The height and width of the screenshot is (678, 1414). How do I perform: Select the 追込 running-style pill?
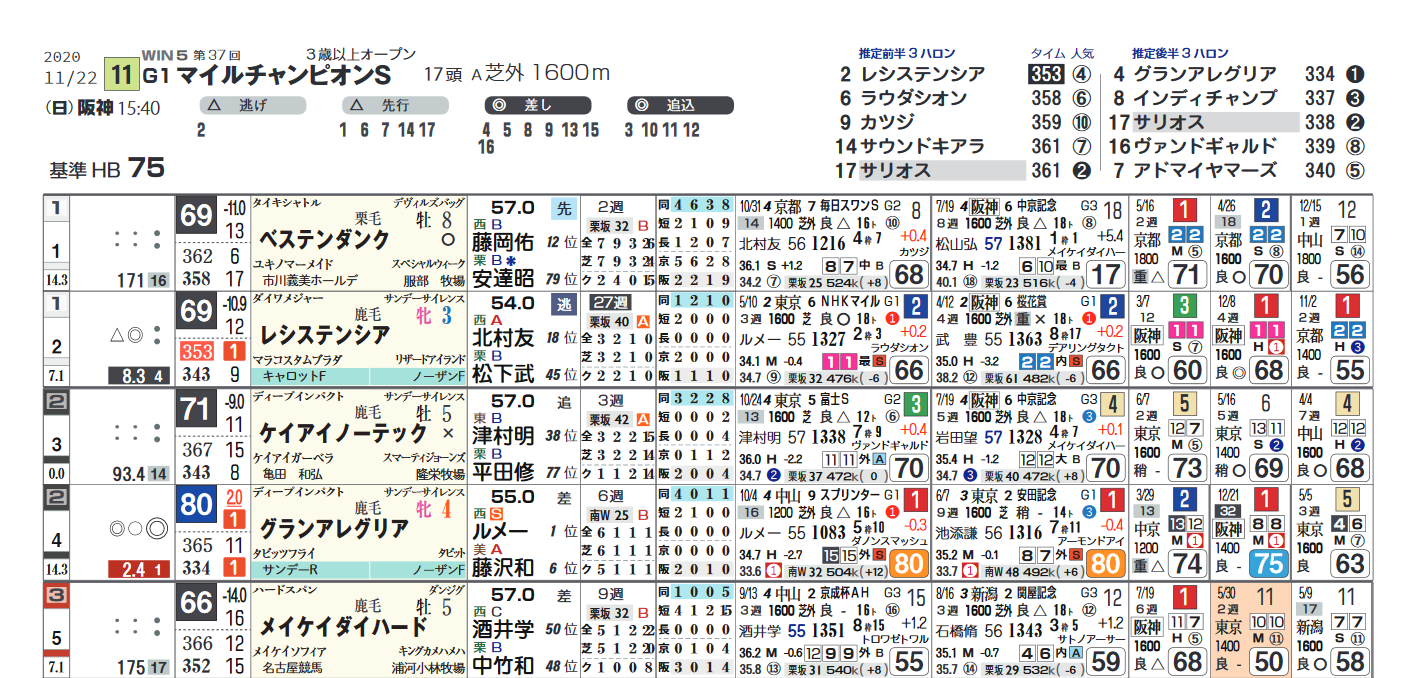click(681, 105)
